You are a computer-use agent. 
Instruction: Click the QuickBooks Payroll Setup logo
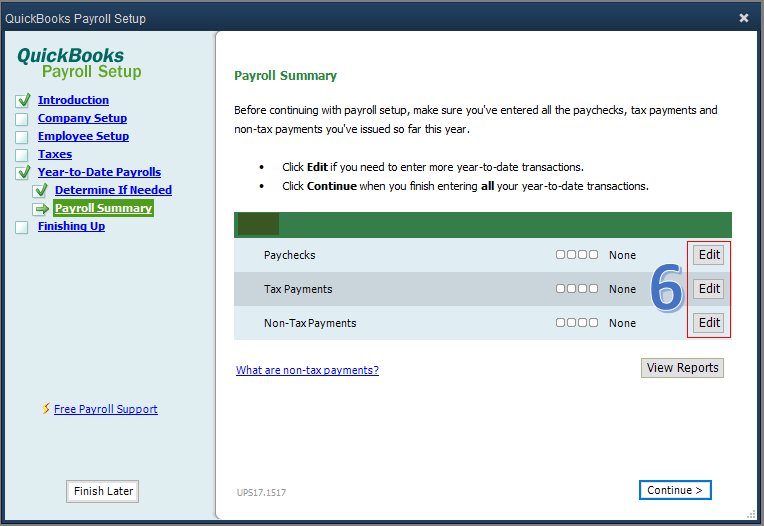coord(79,63)
